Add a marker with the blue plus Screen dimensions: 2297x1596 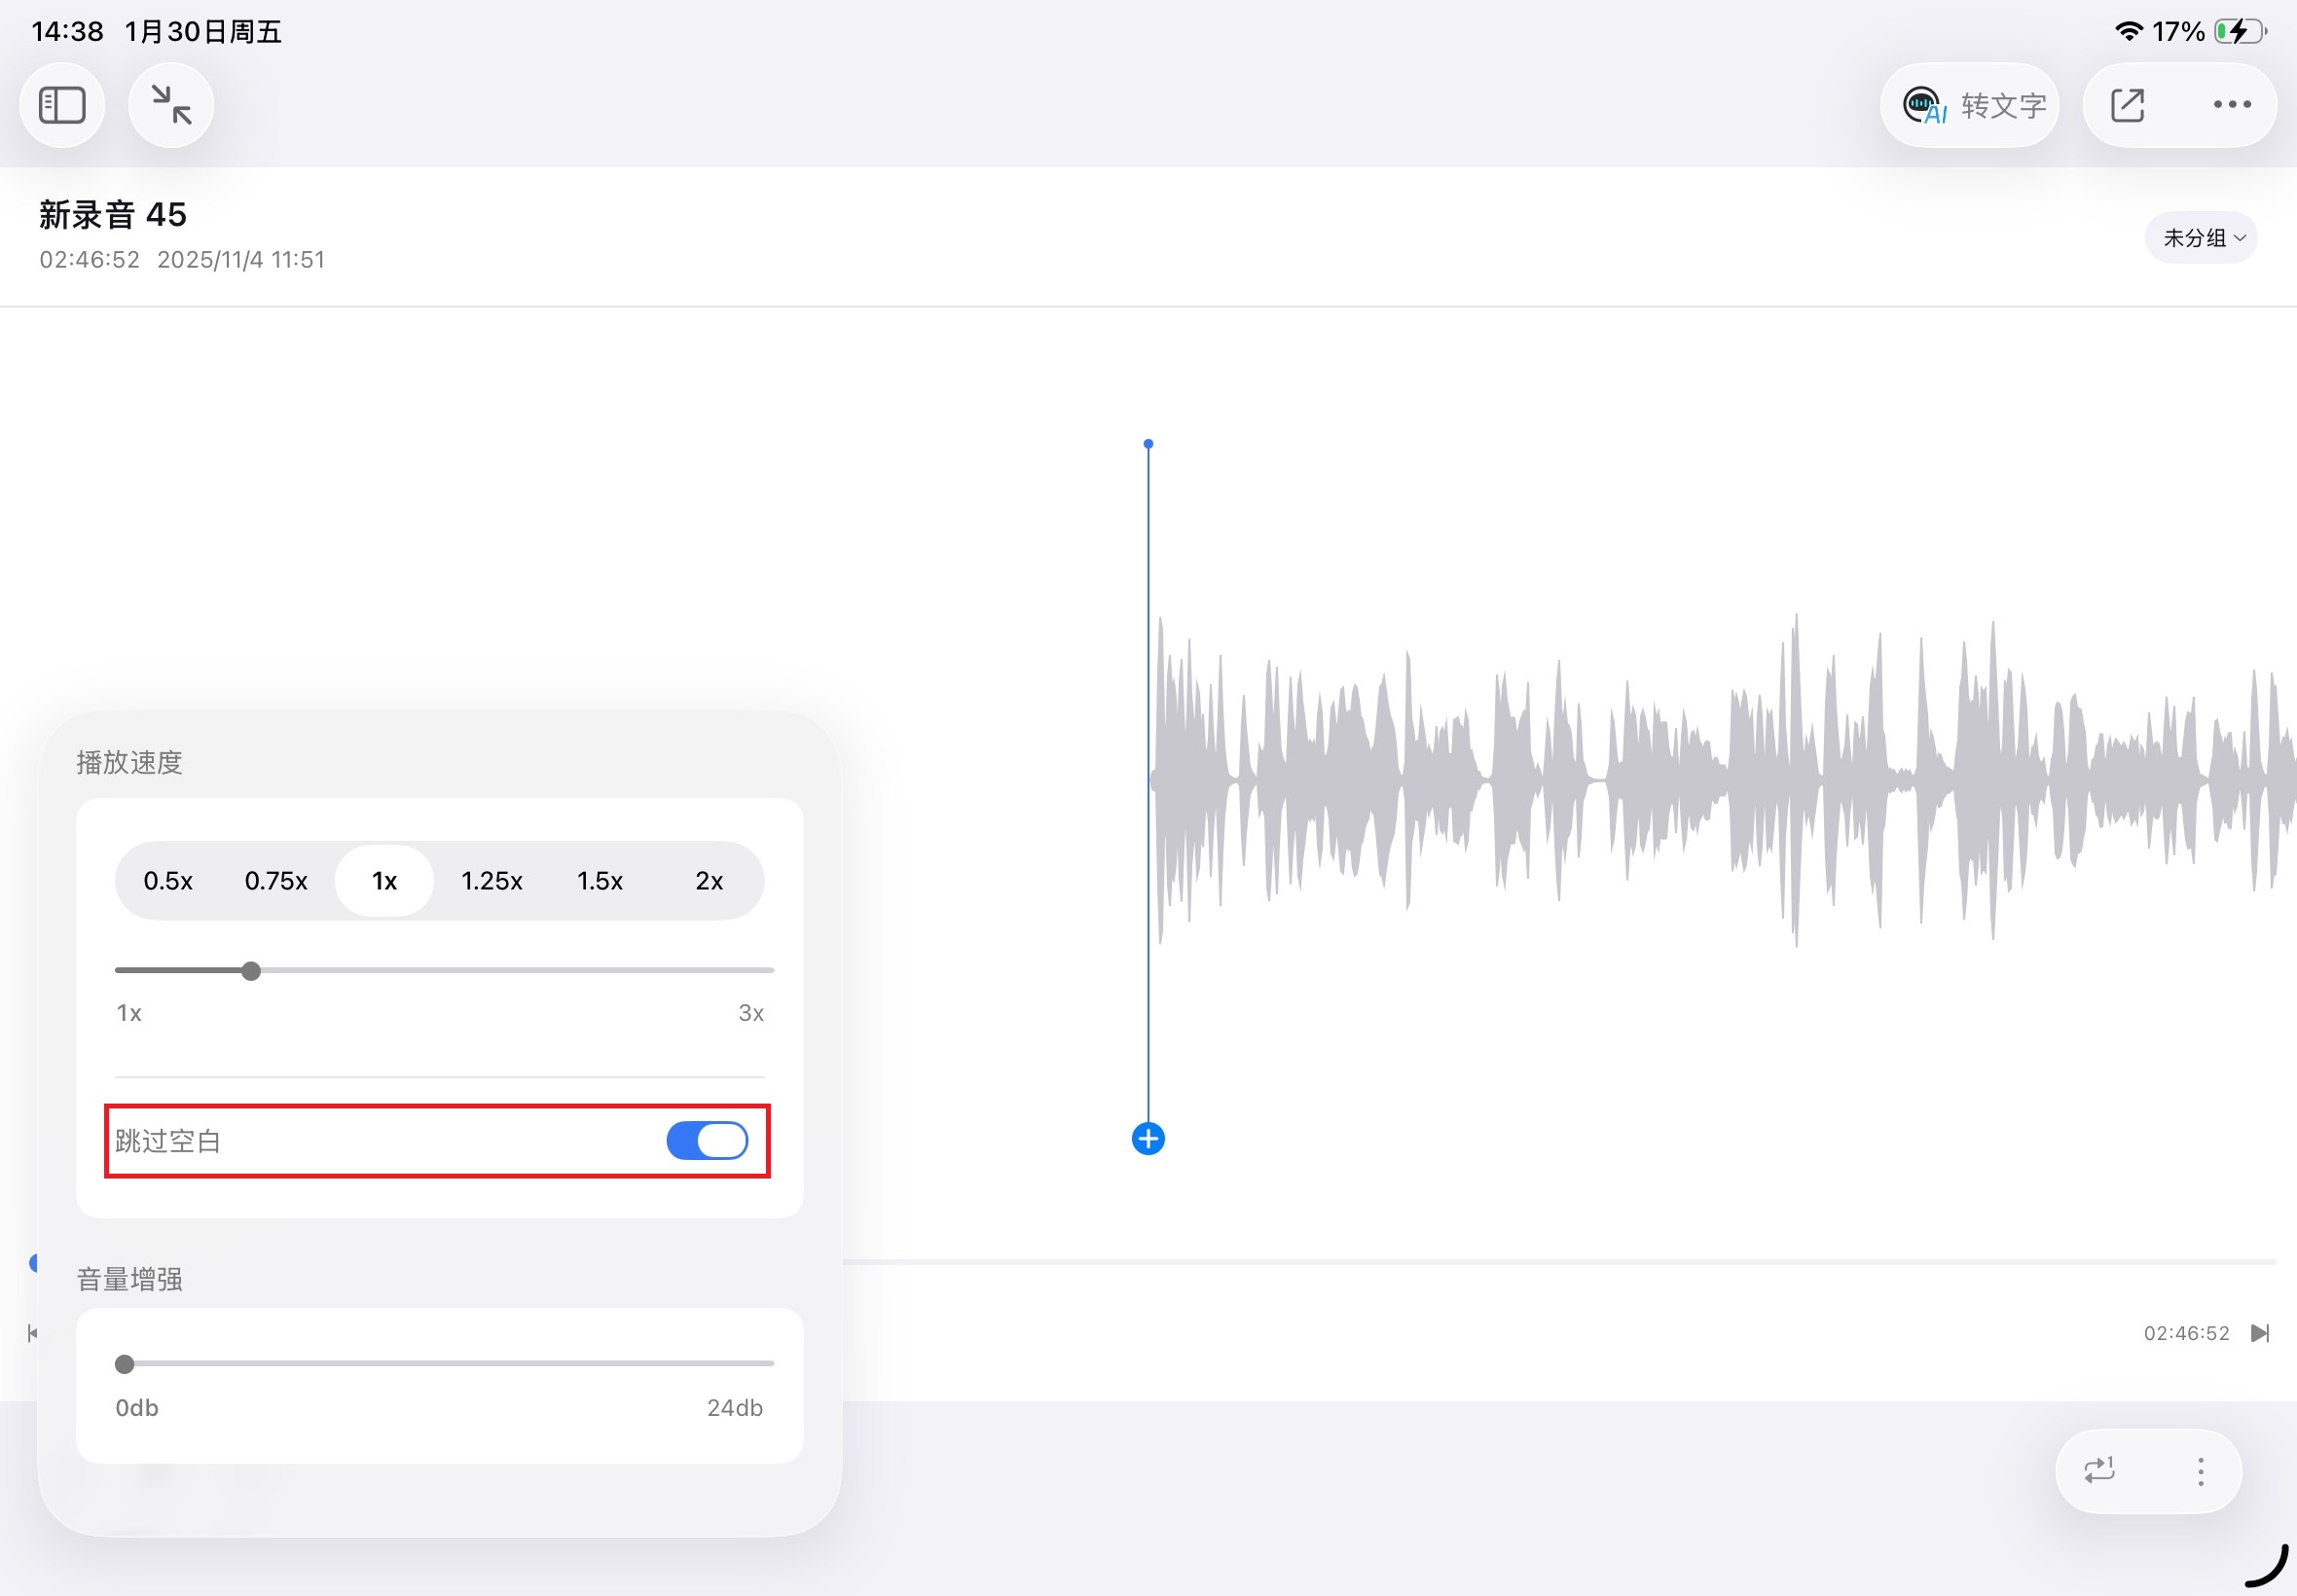(x=1148, y=1139)
